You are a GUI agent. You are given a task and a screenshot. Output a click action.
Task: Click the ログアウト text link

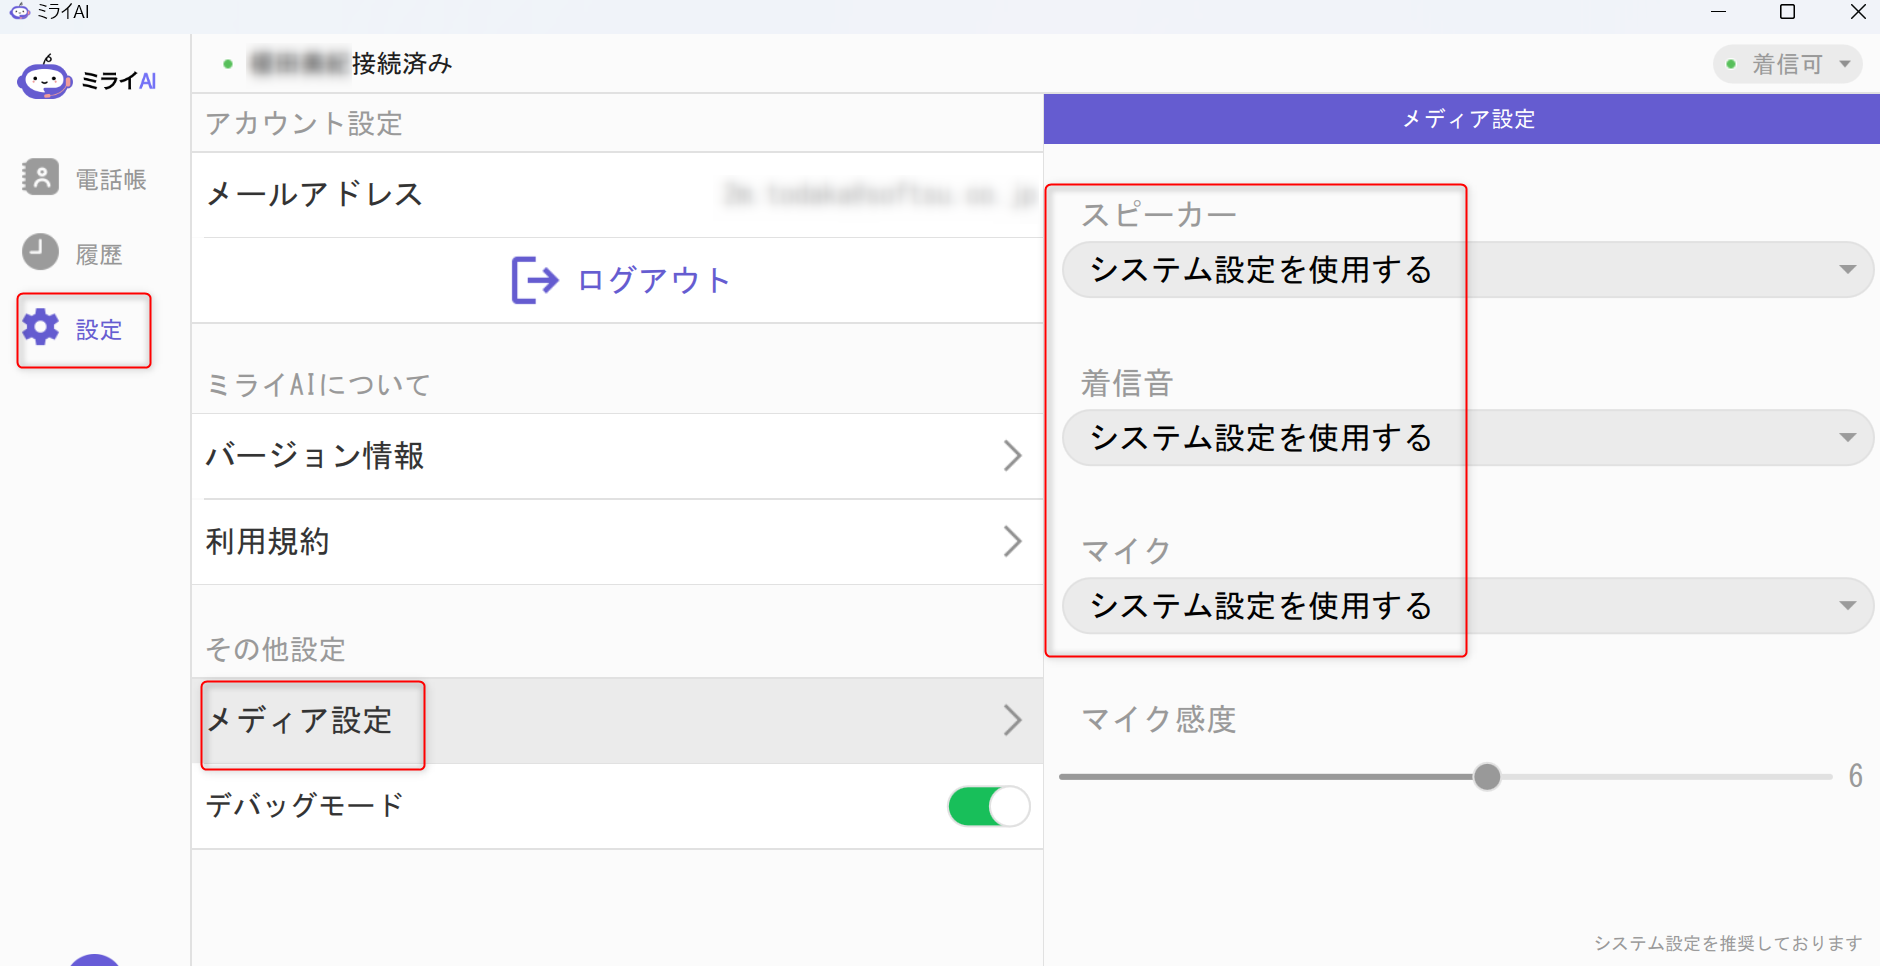click(x=654, y=280)
